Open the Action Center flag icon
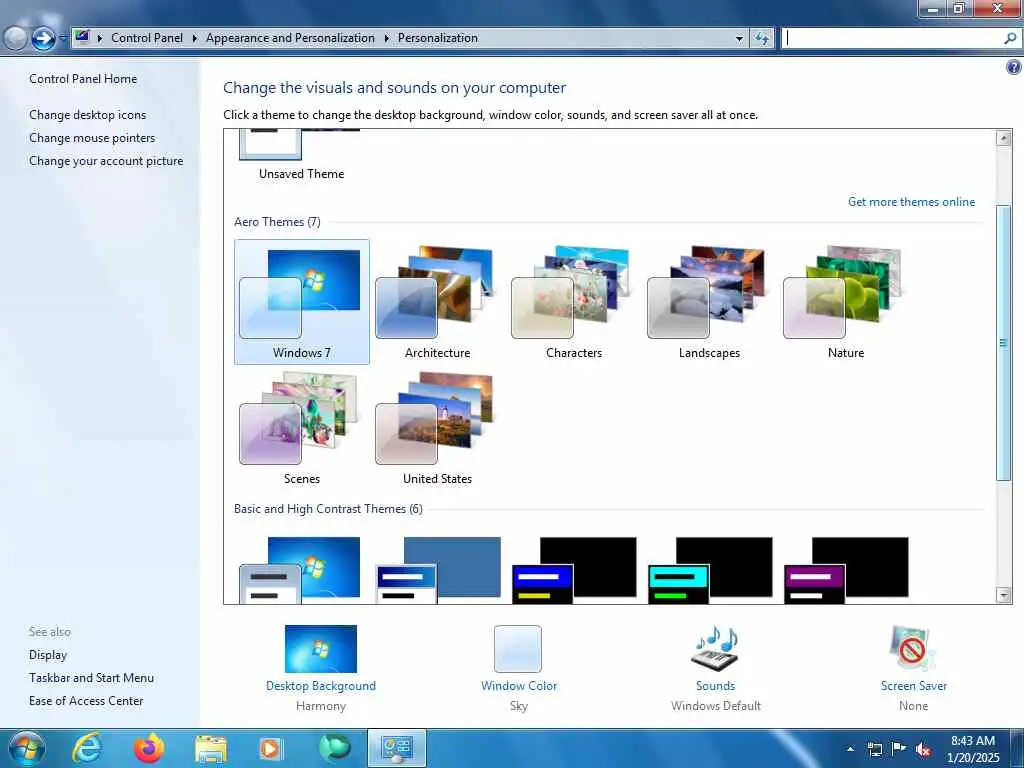1024x768 pixels. tap(899, 748)
